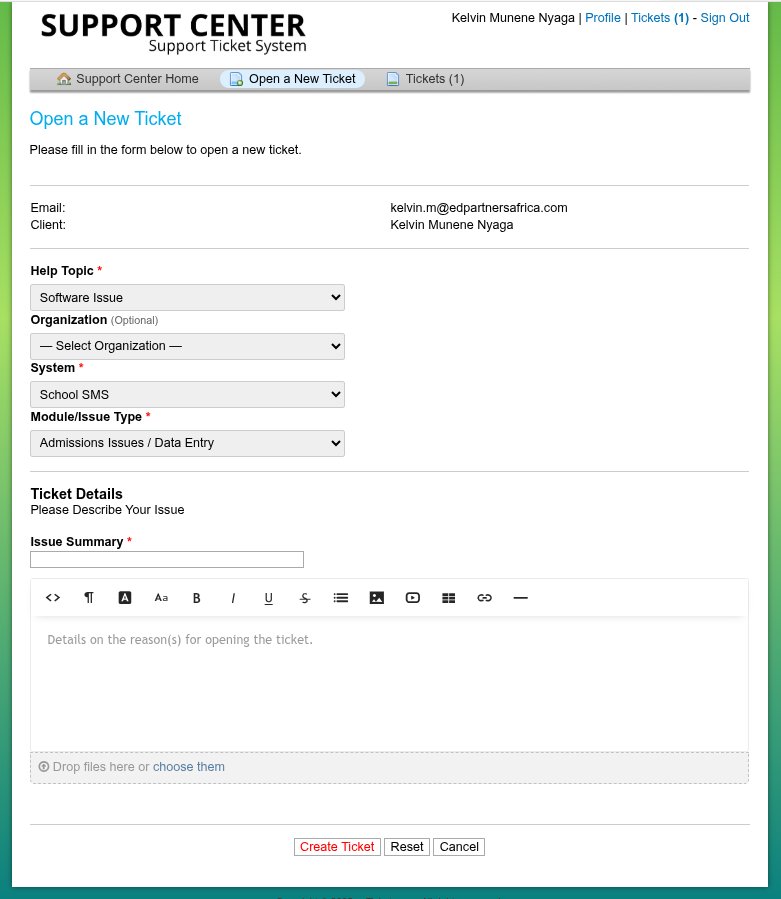The height and width of the screenshot is (899, 781).
Task: Click the 'Open a New Ticket' page heading
Action: 106,119
